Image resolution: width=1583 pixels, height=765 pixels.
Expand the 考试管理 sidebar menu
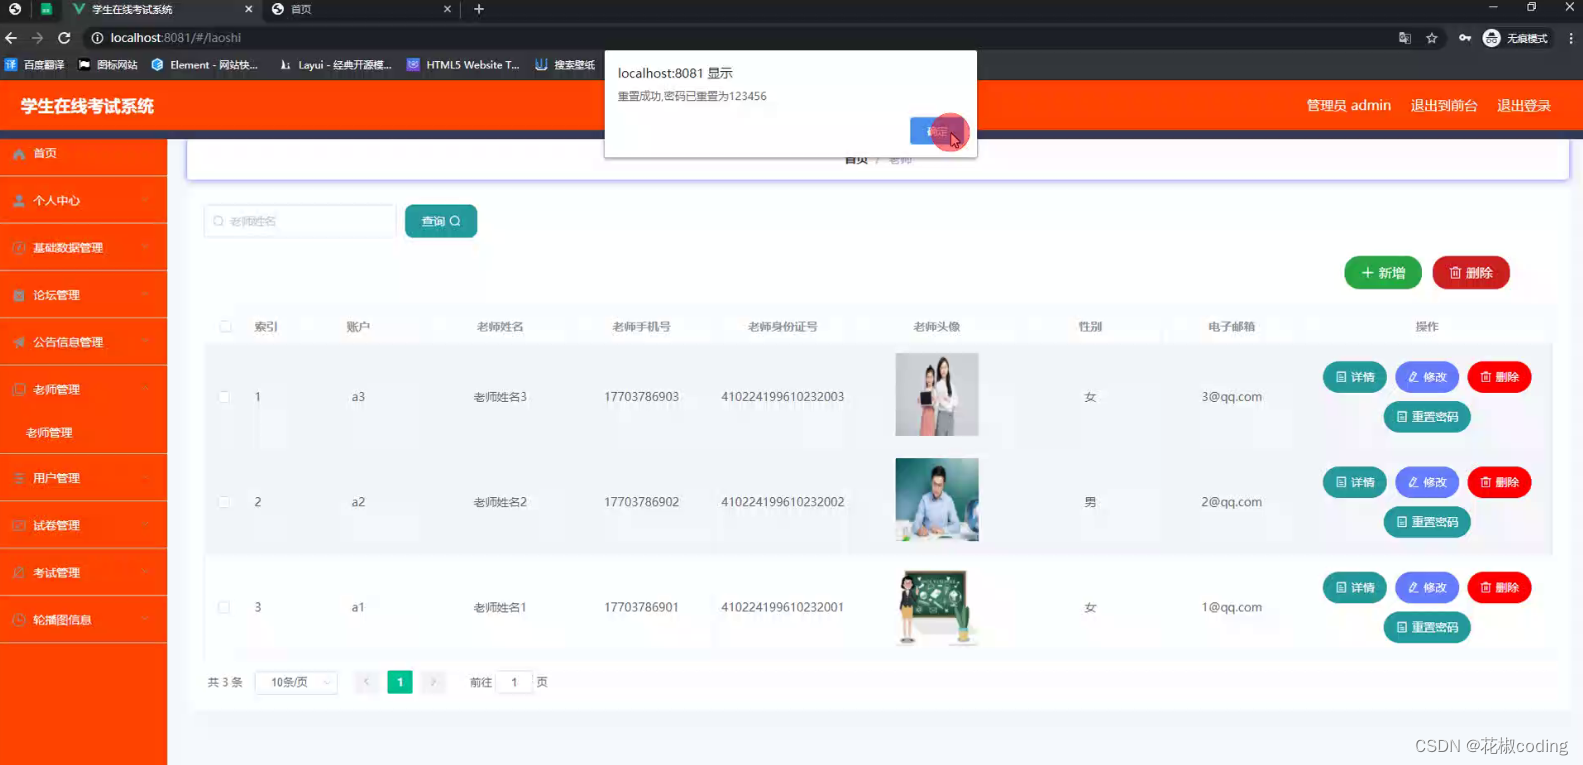83,573
